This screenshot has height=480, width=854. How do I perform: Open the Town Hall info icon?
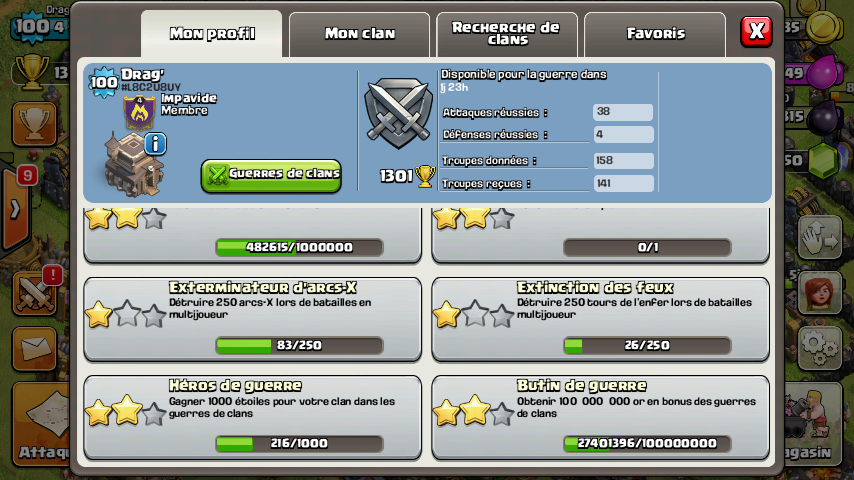(155, 144)
